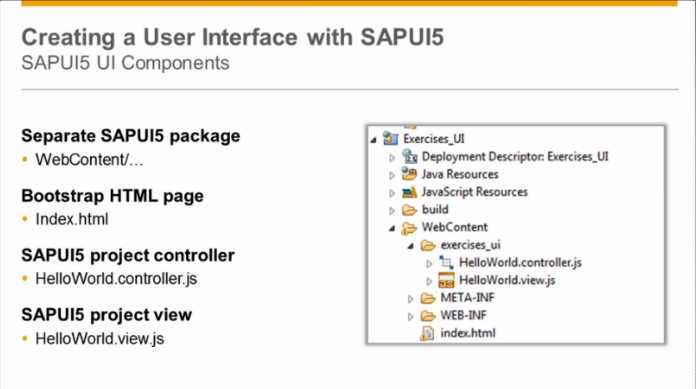This screenshot has height=389, width=696.
Task: Select HelloWorld.controller.js label in tree
Action: click(520, 262)
